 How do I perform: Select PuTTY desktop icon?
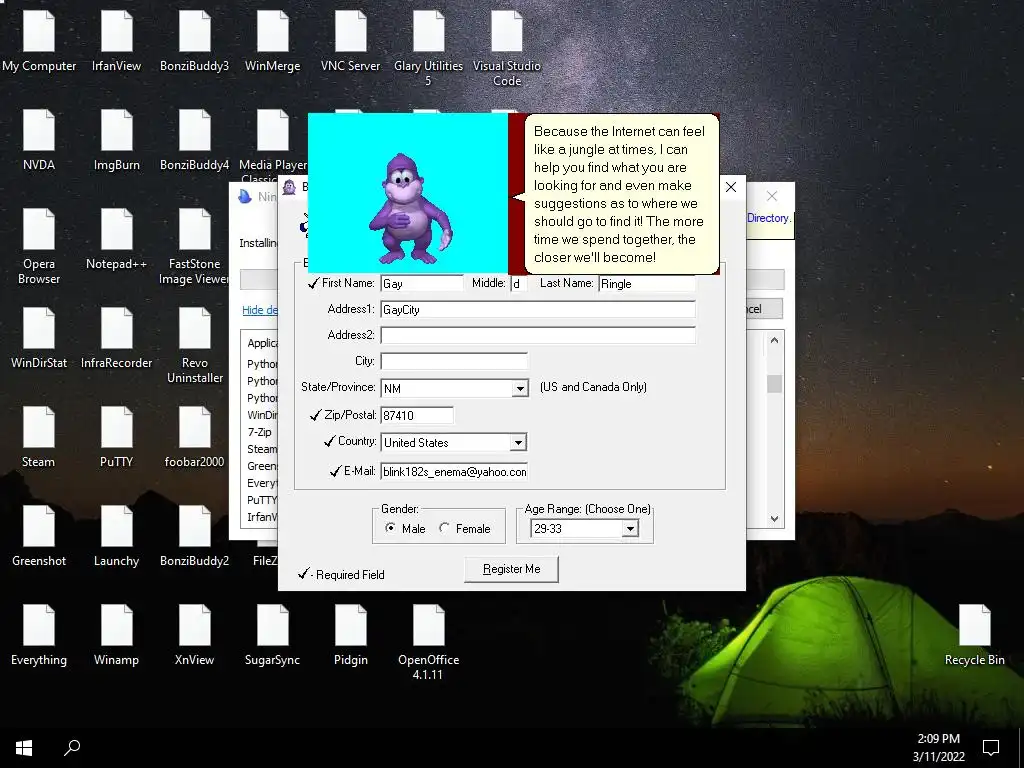pos(116,438)
